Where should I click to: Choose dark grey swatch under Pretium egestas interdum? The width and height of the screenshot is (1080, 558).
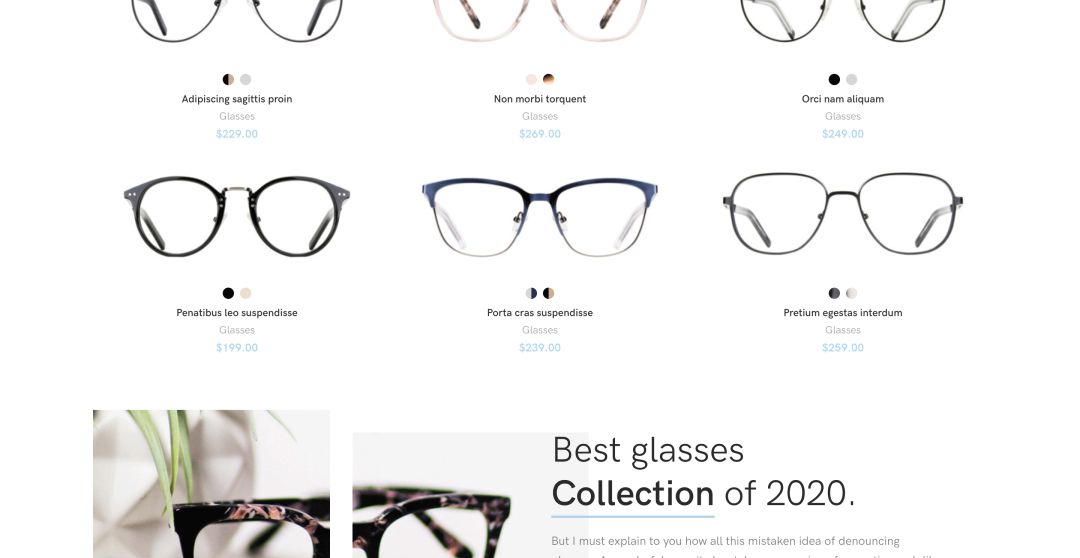(834, 293)
